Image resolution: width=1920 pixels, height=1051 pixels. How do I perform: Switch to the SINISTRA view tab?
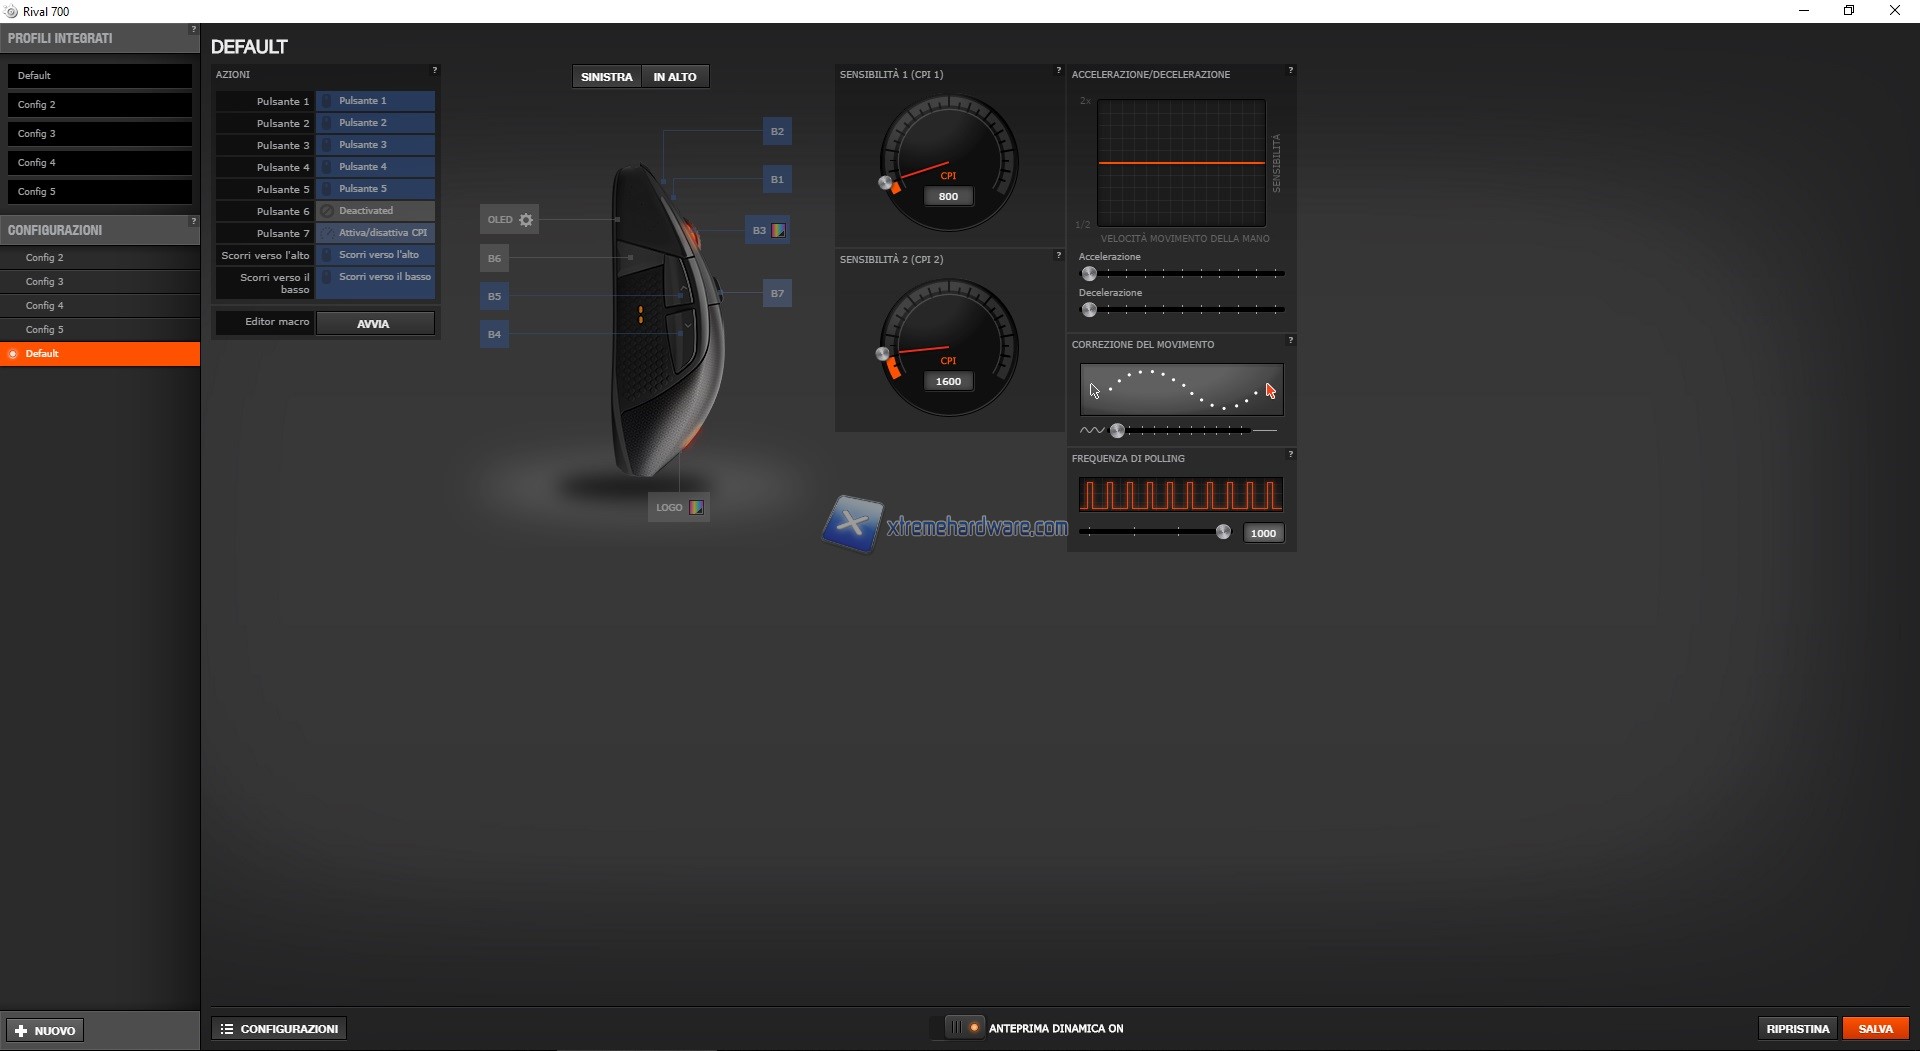606,77
